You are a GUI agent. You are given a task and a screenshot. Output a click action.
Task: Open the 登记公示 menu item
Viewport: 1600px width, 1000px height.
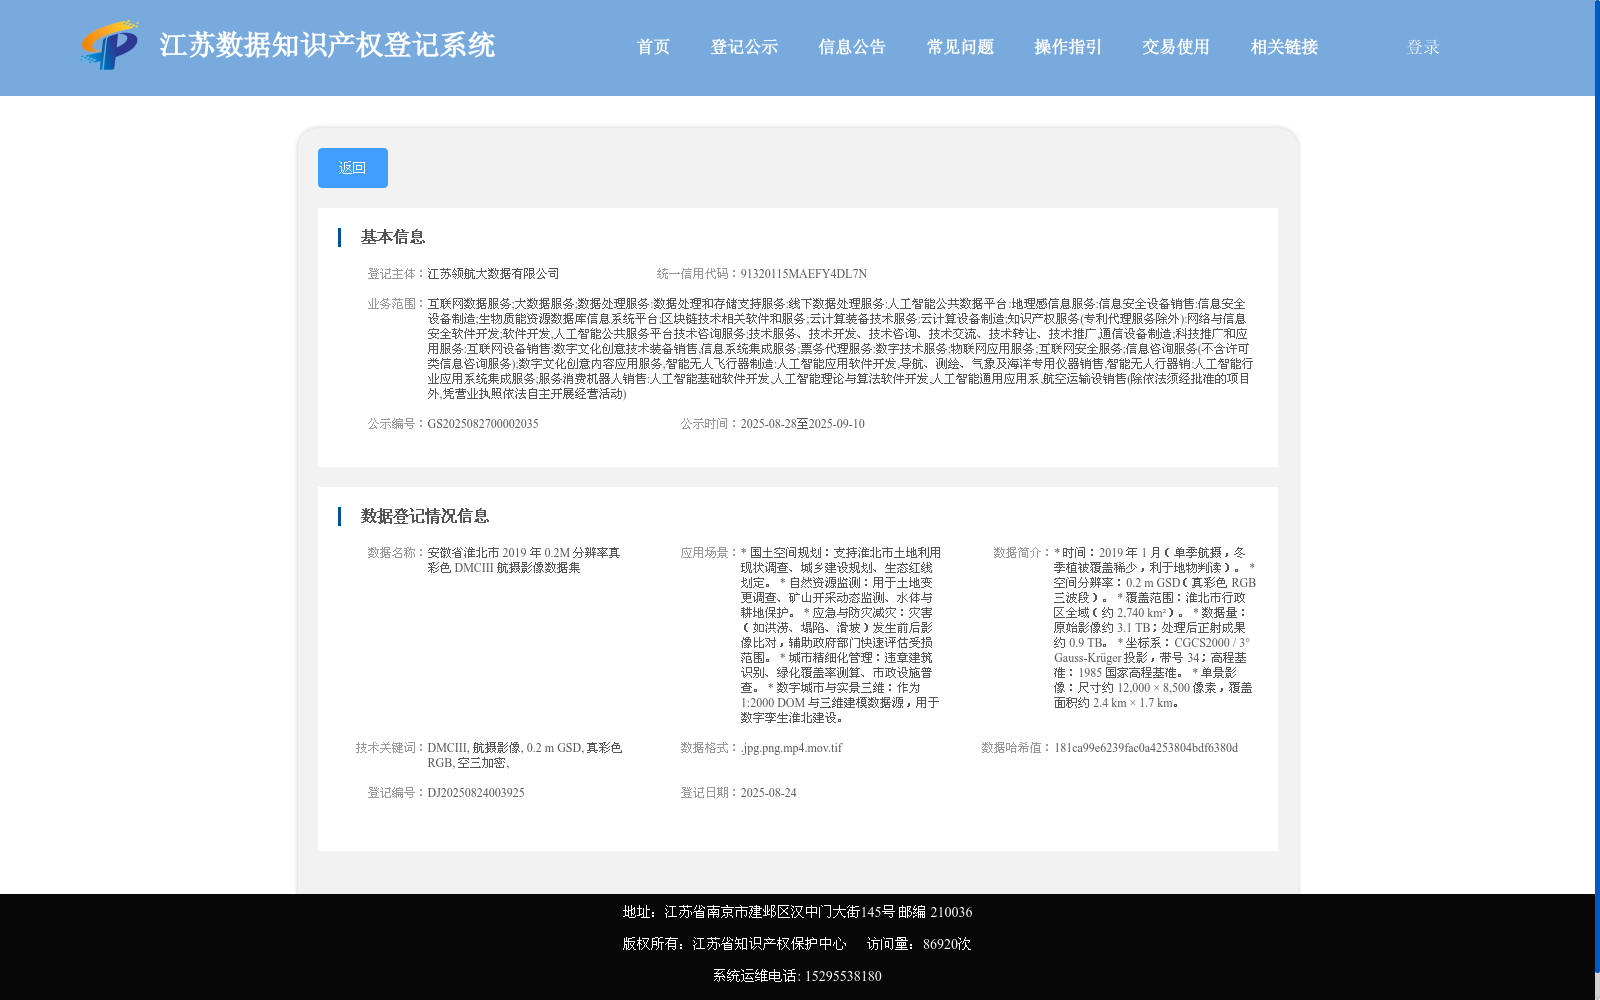click(x=744, y=47)
